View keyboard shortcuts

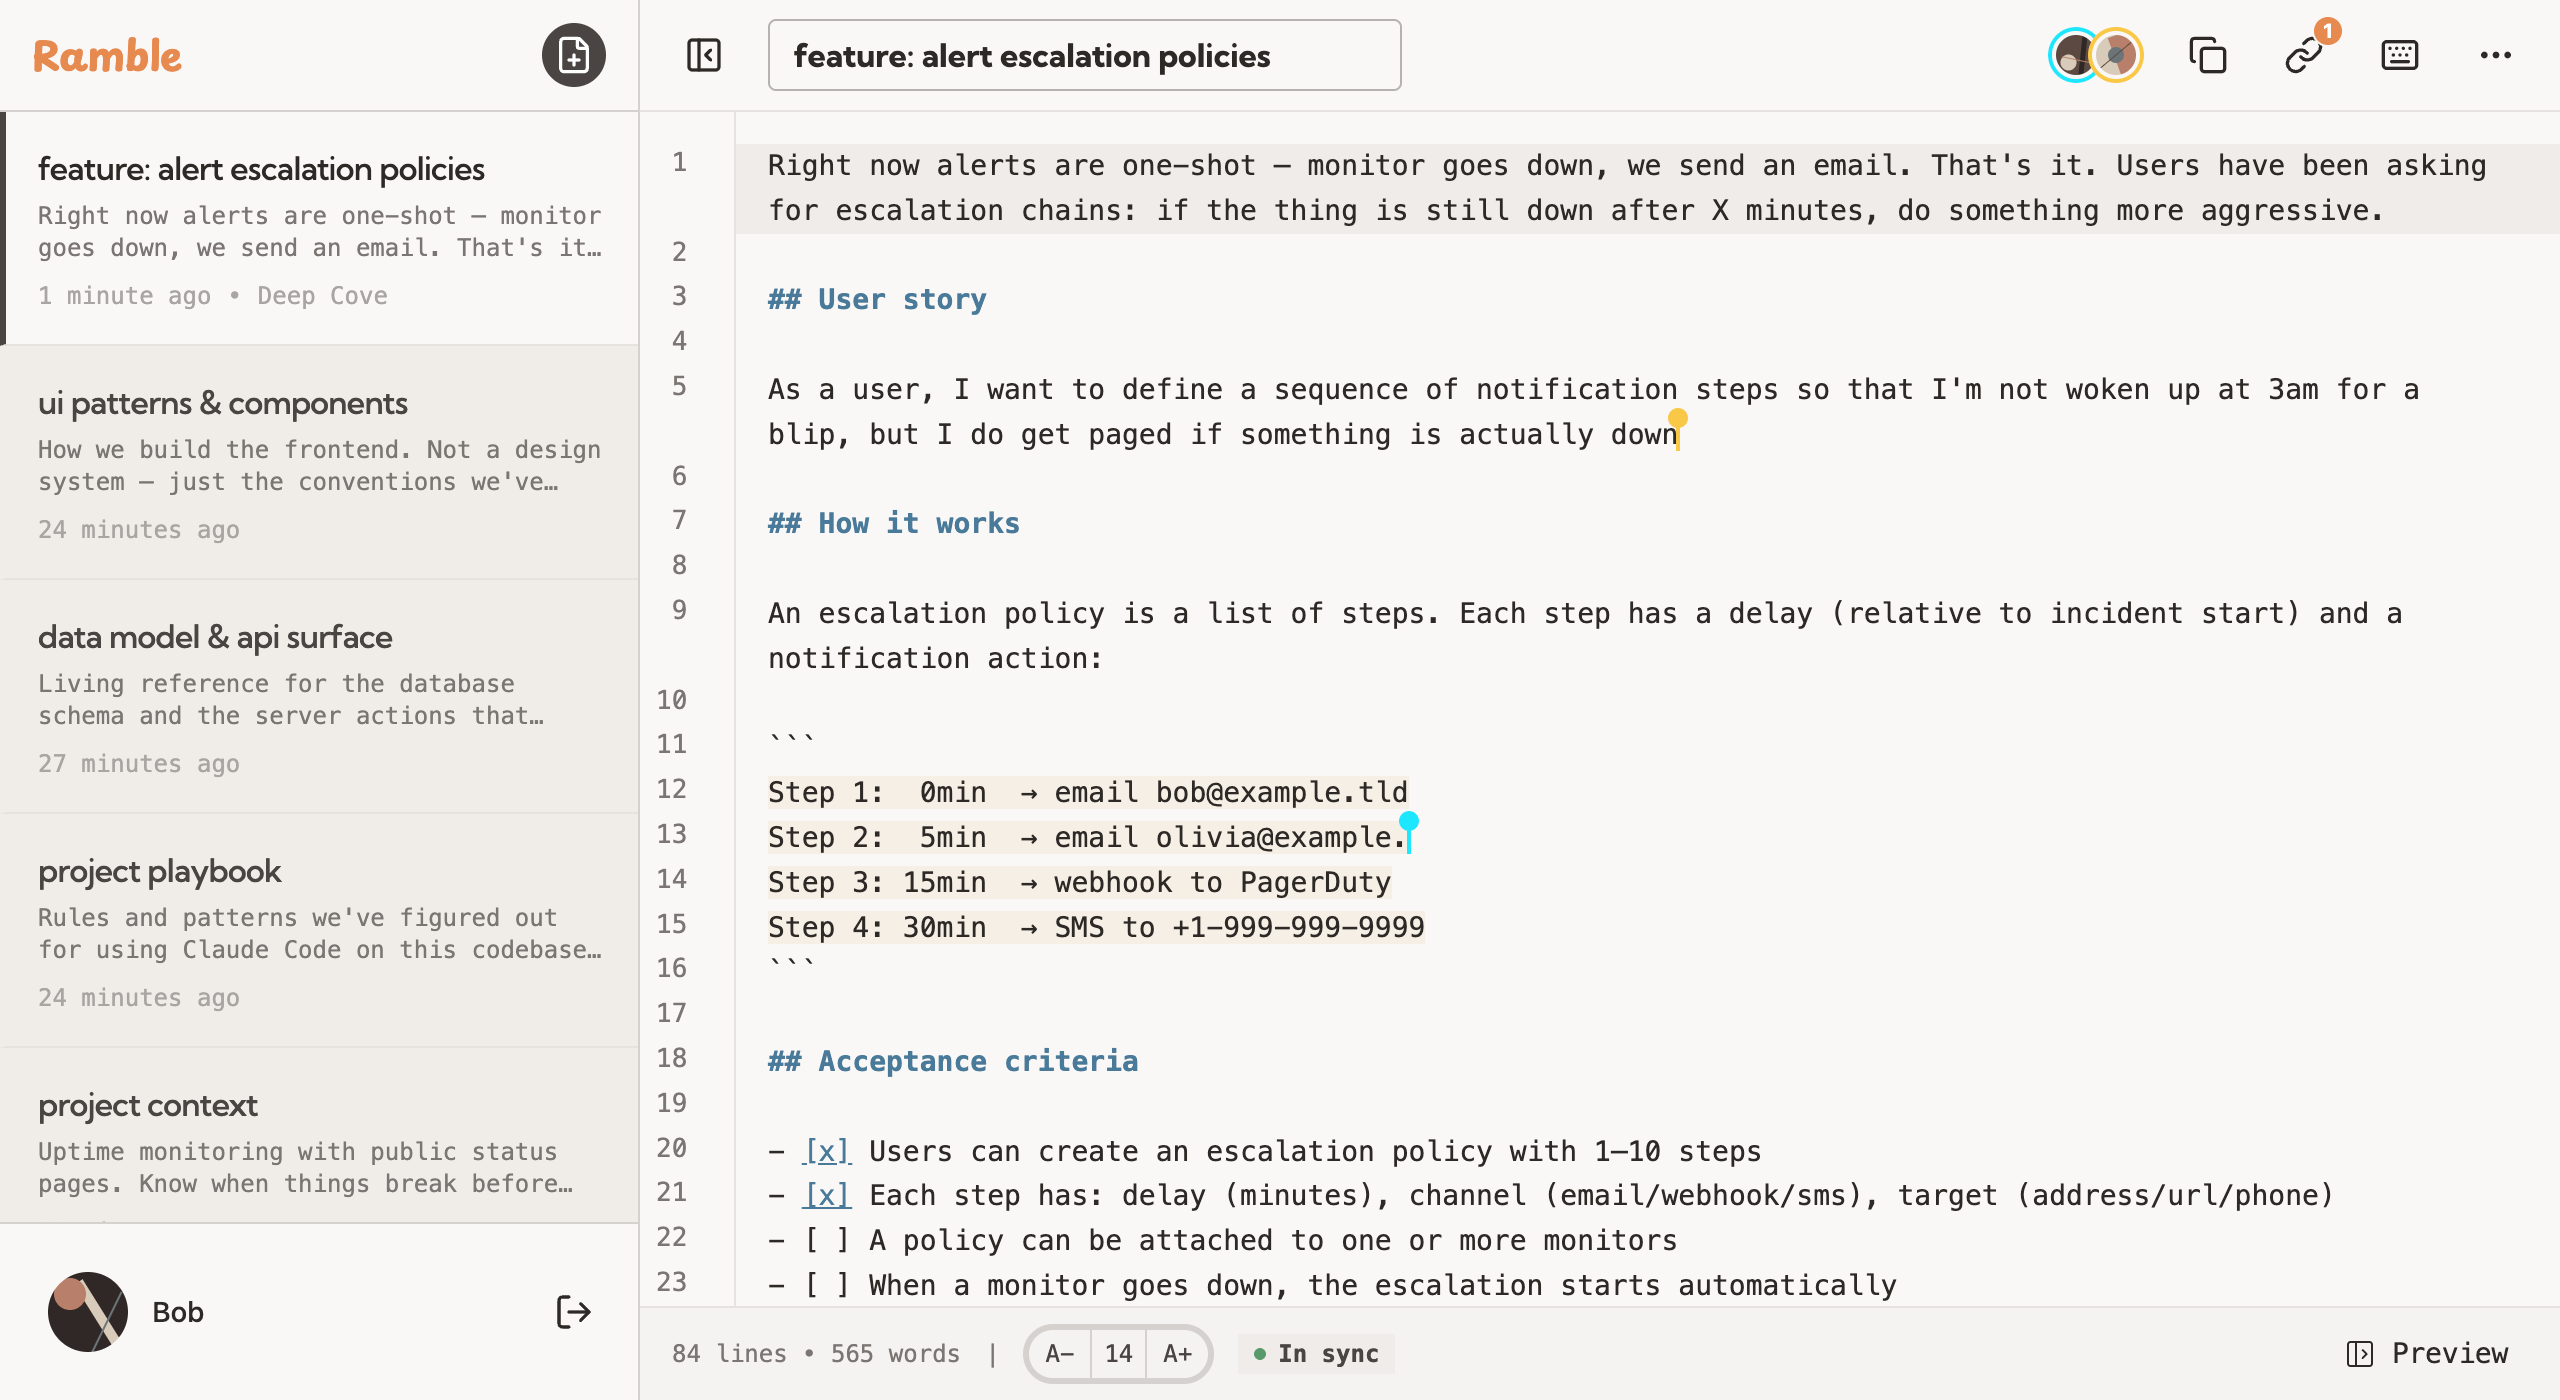(2400, 55)
